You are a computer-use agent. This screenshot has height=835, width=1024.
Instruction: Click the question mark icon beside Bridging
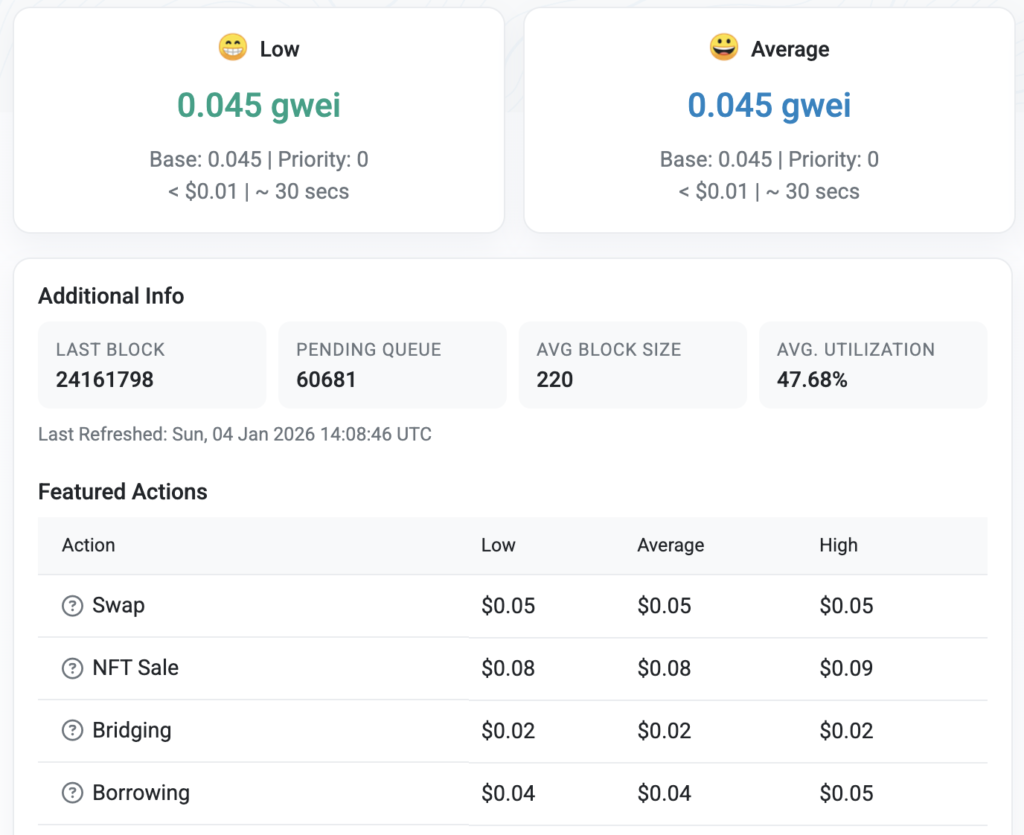click(x=72, y=731)
